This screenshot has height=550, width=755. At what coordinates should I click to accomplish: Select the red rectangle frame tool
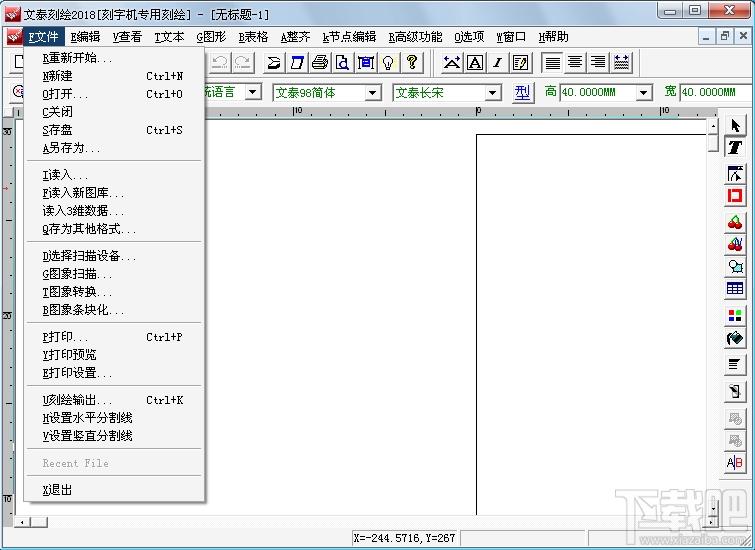(x=735, y=196)
